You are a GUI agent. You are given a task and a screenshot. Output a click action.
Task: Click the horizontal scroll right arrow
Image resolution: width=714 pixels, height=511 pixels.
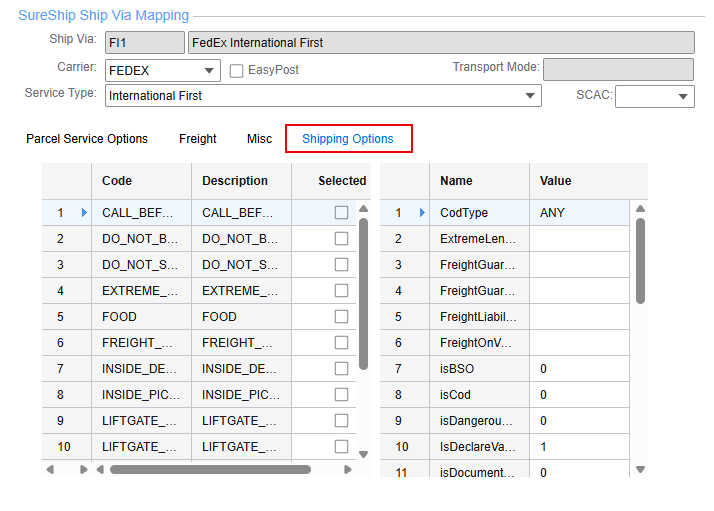pyautogui.click(x=347, y=469)
